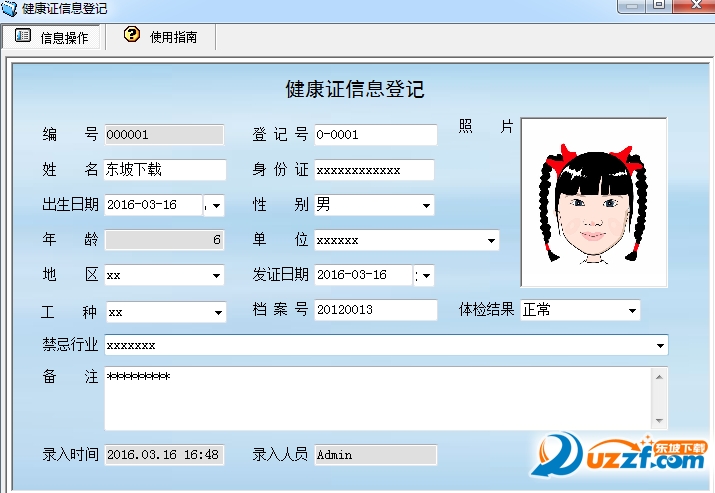Expand the 禁忌行业 dropdown
The height and width of the screenshot is (493, 715).
[x=660, y=346]
